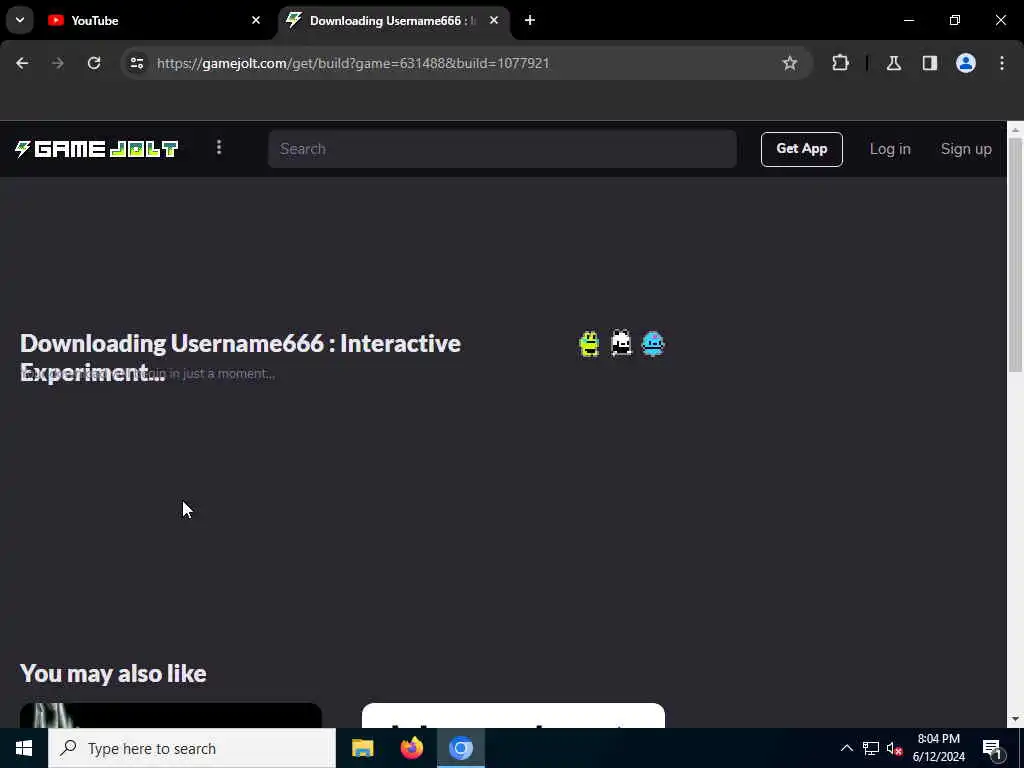The image size is (1024, 768).
Task: Open the first dark recommended game thumbnail
Action: coord(170,716)
